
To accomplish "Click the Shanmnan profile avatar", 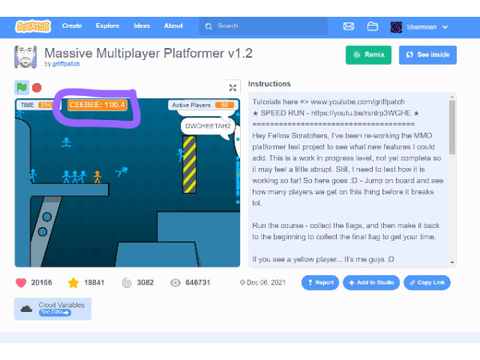I will point(396,27).
